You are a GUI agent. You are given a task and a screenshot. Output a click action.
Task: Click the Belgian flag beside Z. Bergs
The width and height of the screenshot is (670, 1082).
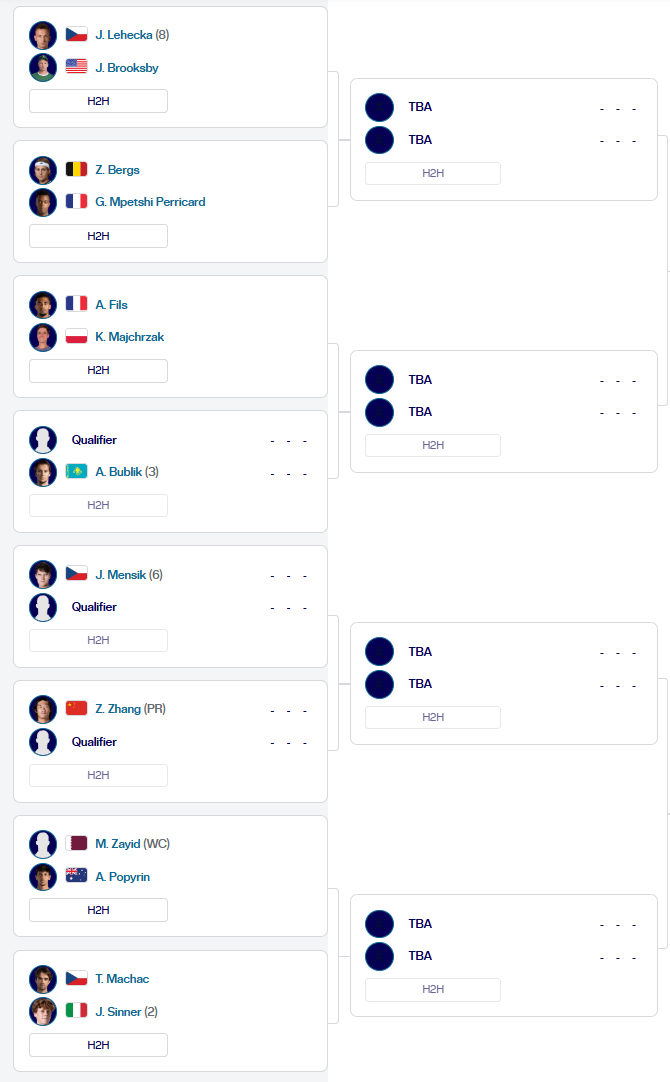(x=76, y=170)
